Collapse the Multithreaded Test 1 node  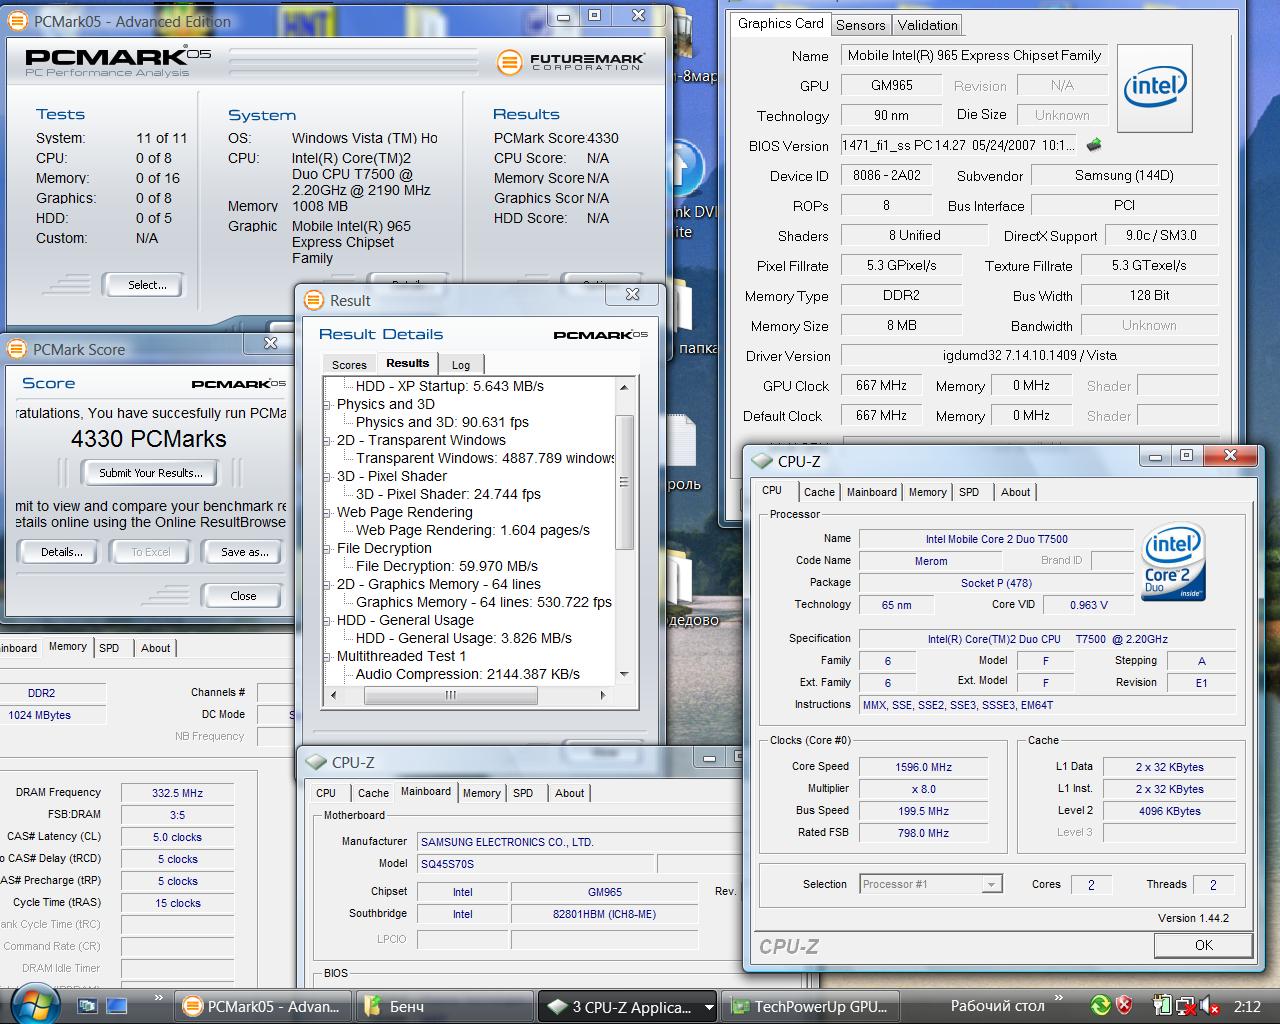[x=328, y=656]
